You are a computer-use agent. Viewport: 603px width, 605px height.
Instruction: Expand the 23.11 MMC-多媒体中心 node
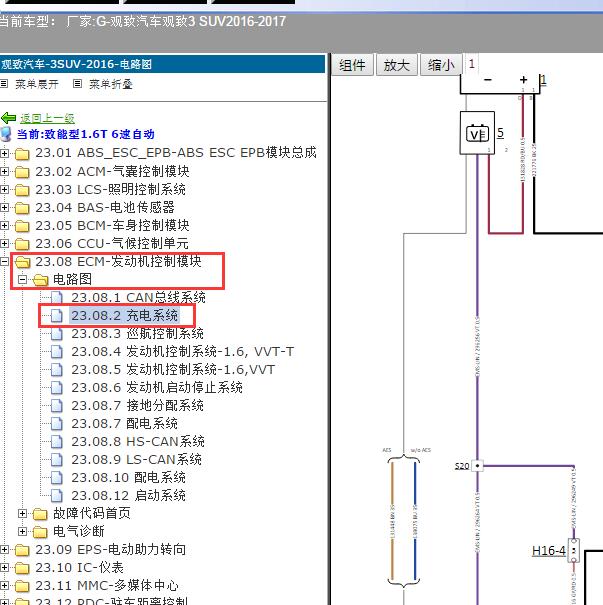pos(4,586)
